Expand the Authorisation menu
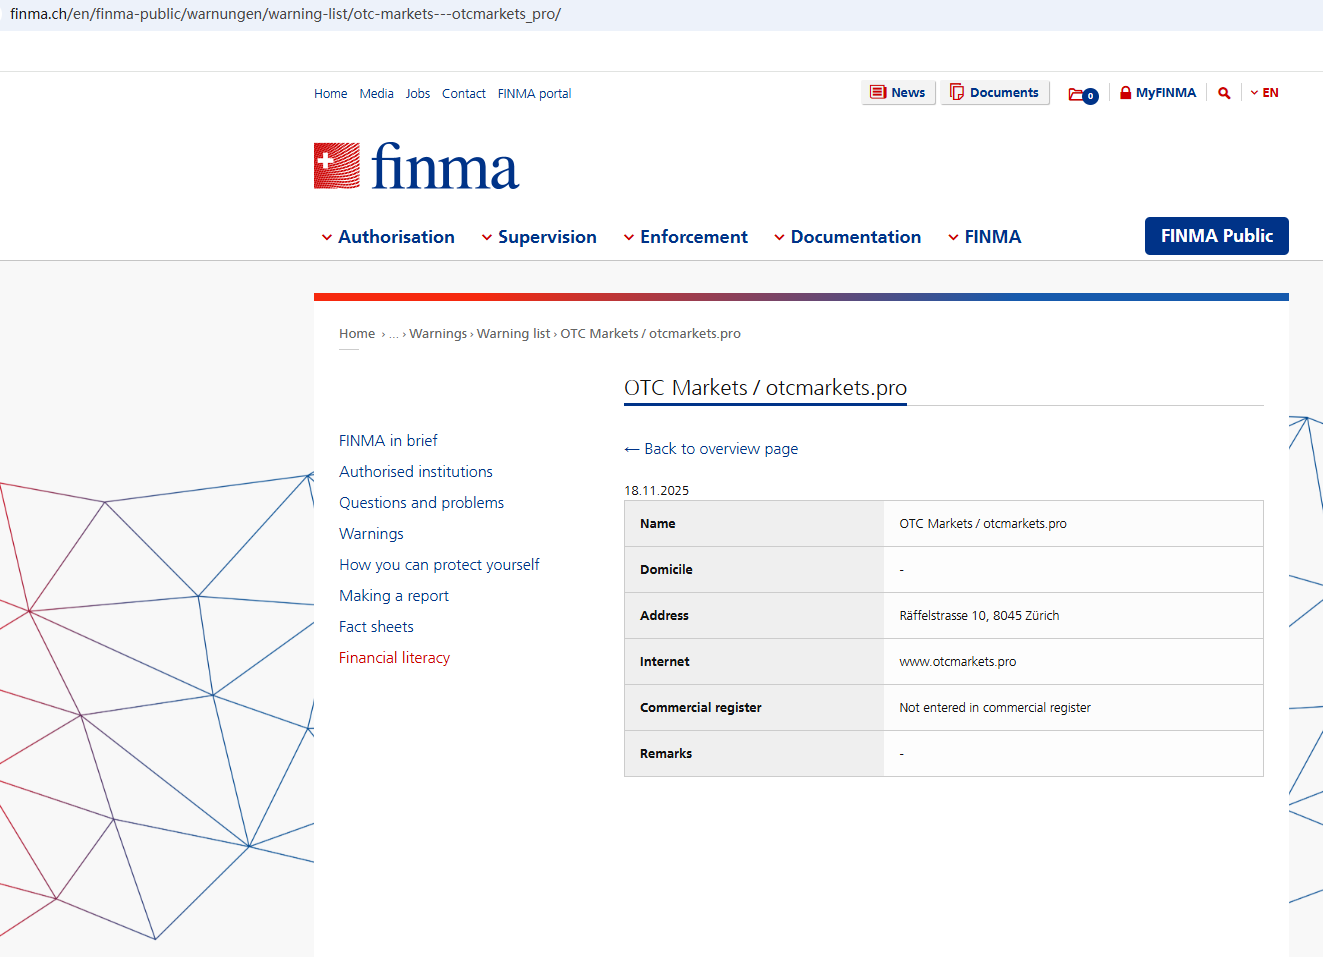 coord(388,237)
